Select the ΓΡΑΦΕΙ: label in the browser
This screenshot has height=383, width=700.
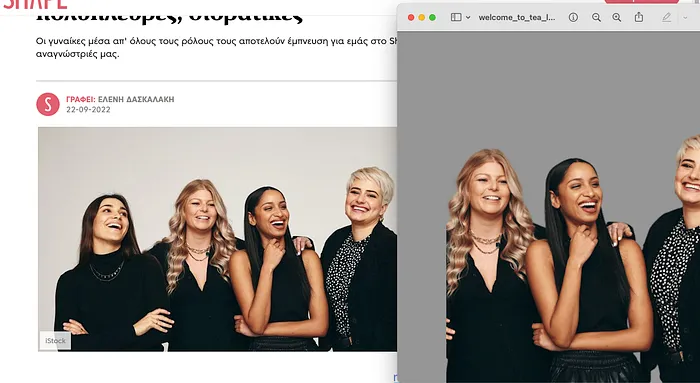81,99
